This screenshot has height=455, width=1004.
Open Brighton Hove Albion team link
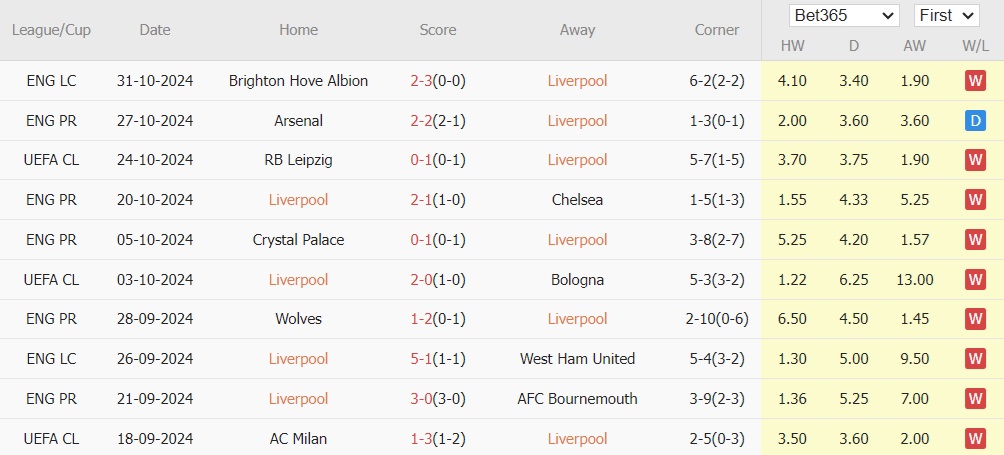click(298, 81)
